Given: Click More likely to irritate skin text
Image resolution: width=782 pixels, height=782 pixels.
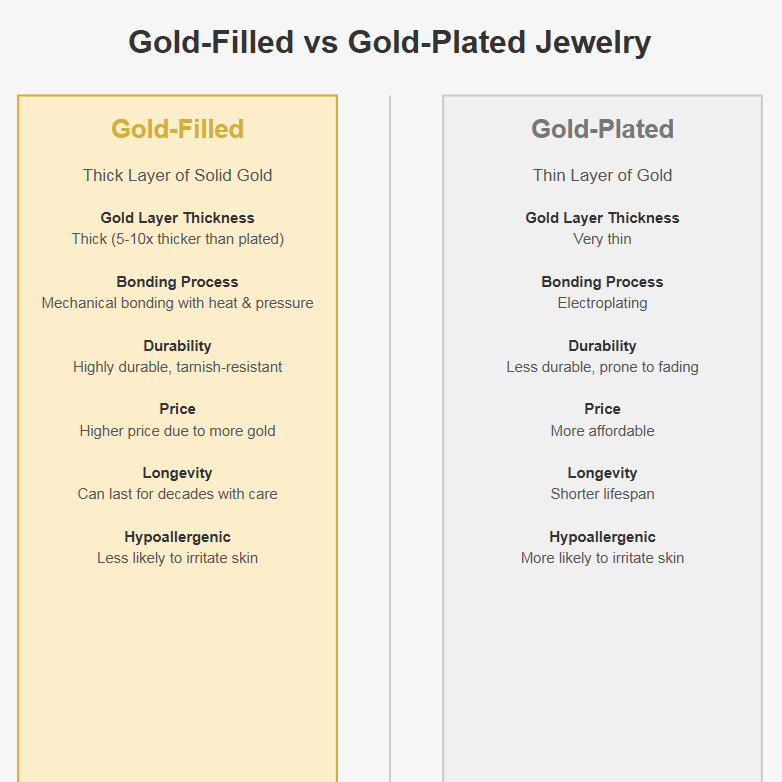Looking at the screenshot, I should [x=602, y=558].
